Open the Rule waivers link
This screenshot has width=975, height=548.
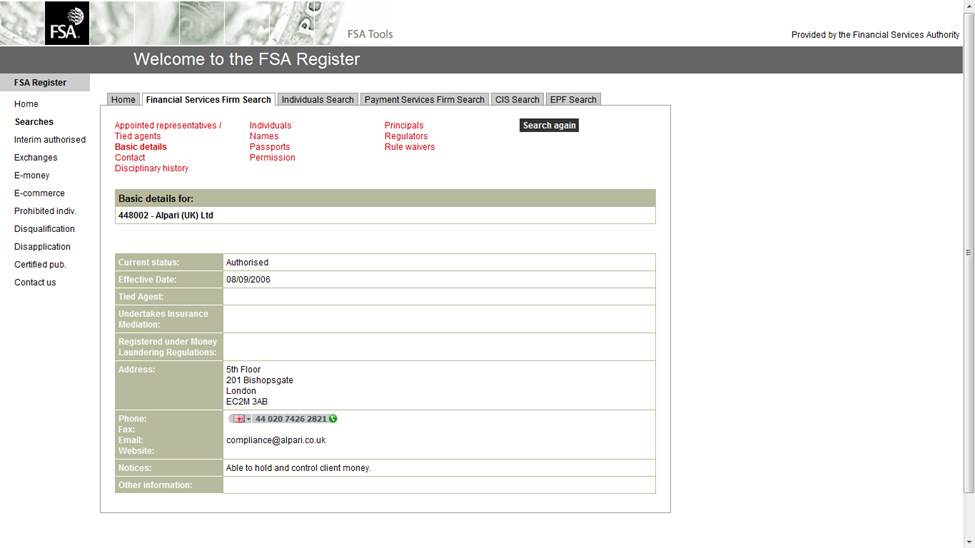click(x=409, y=147)
